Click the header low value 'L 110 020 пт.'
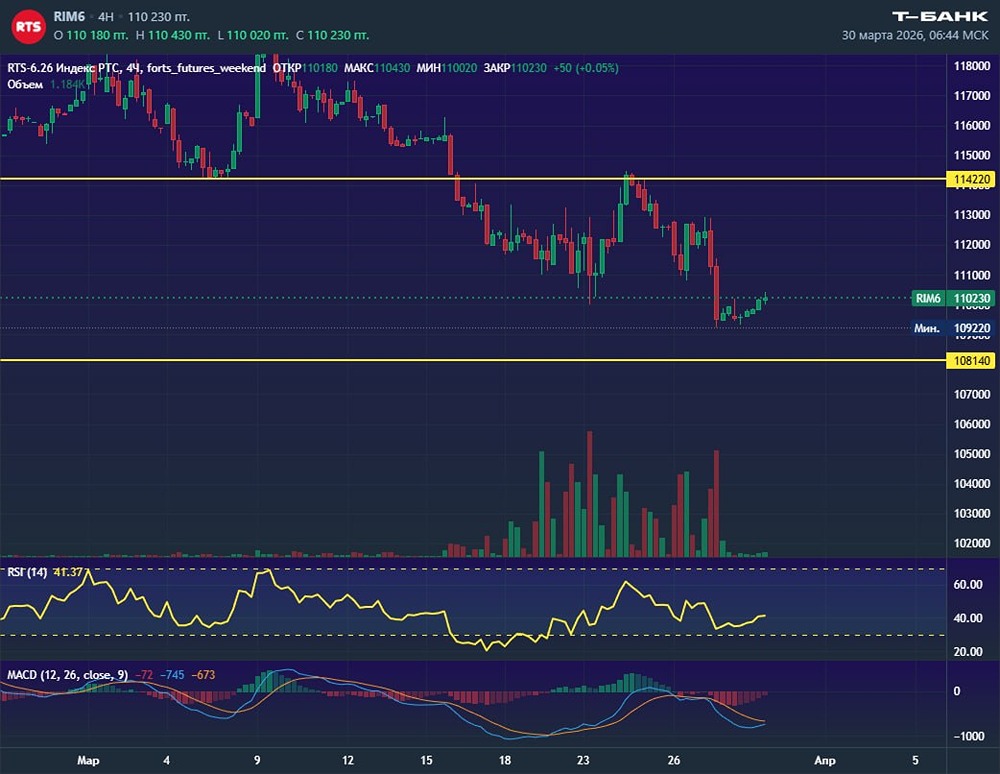The height and width of the screenshot is (774, 1000). (x=253, y=35)
